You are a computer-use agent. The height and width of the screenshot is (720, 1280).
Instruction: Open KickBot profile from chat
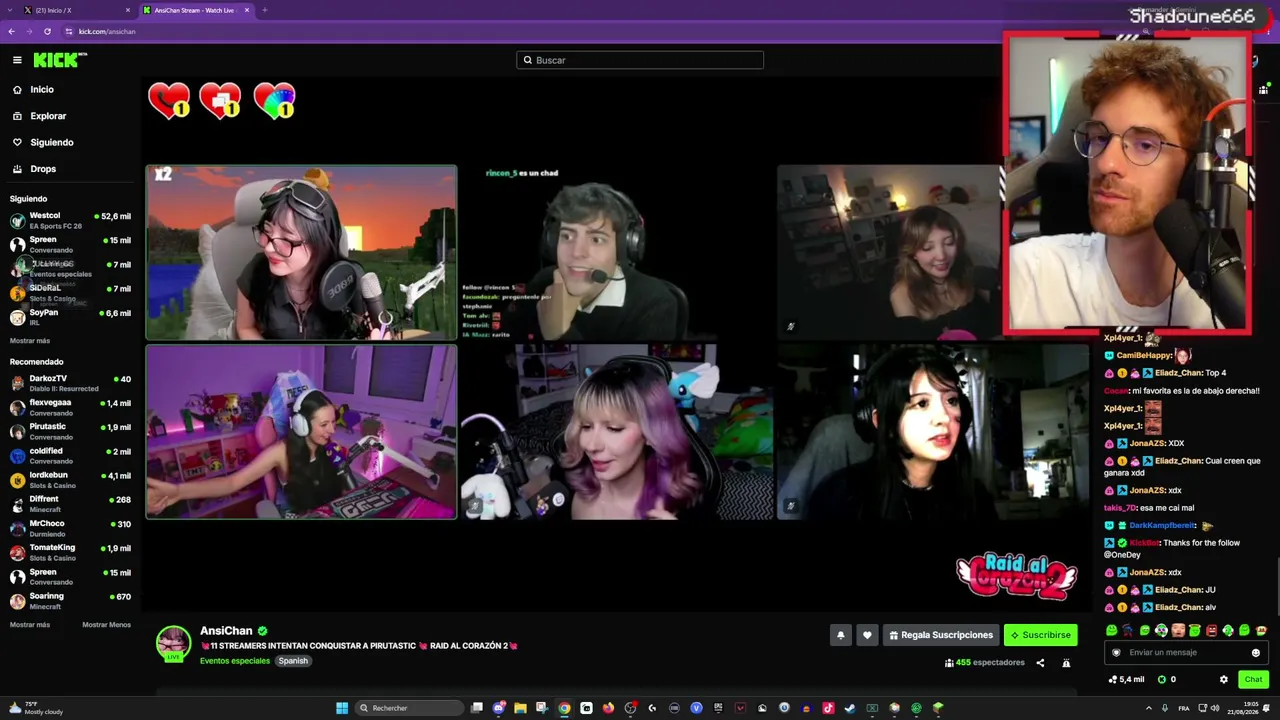pos(1145,543)
